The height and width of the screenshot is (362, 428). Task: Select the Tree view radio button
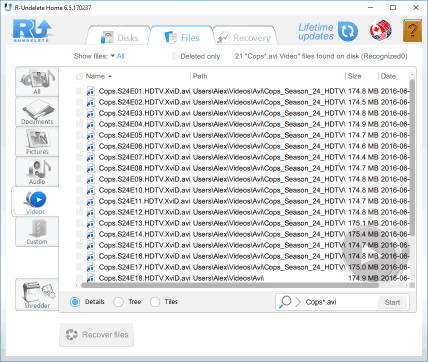point(118,302)
